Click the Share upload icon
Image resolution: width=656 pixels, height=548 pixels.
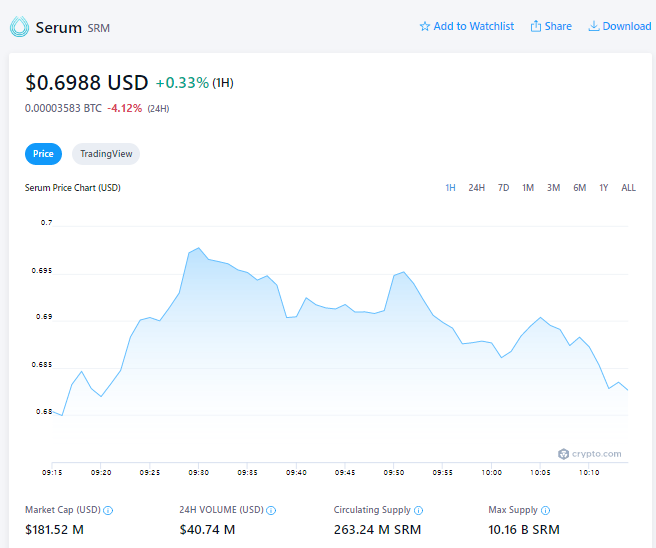pyautogui.click(x=536, y=26)
